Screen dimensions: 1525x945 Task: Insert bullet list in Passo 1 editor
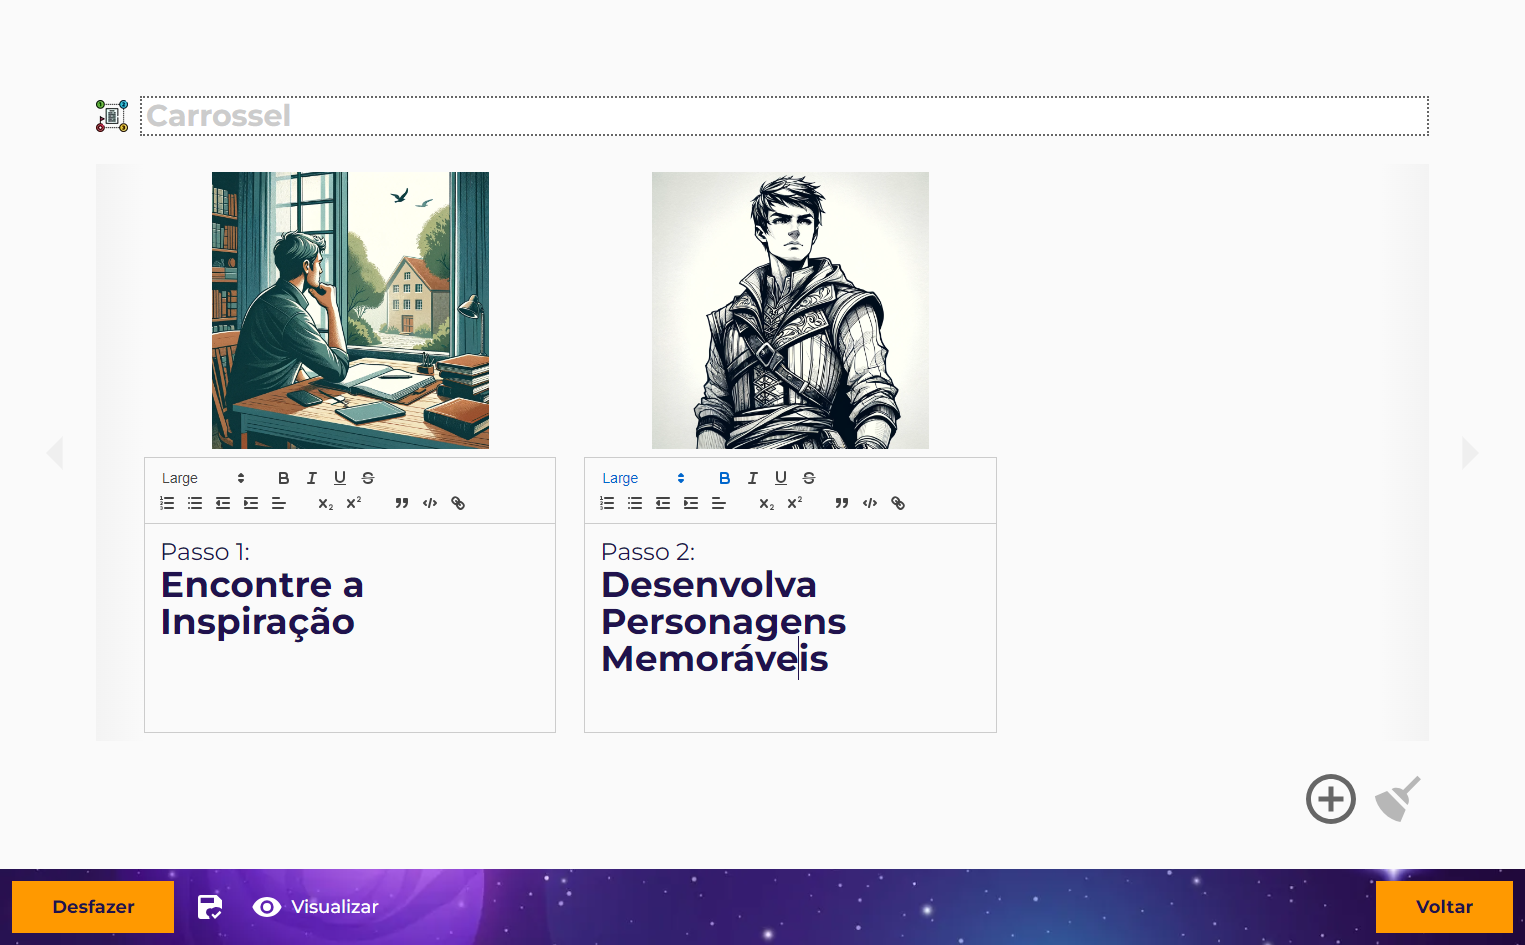[x=195, y=503]
